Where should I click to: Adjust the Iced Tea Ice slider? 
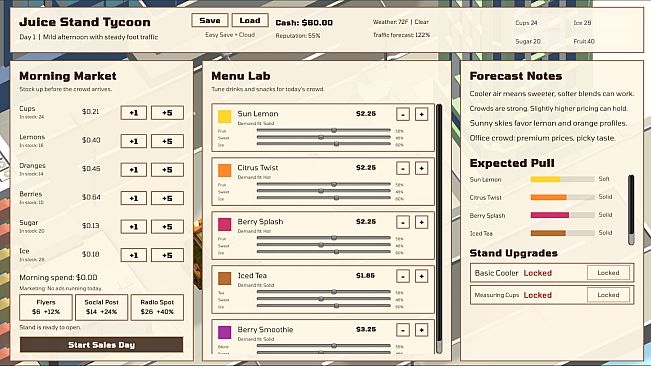click(324, 306)
